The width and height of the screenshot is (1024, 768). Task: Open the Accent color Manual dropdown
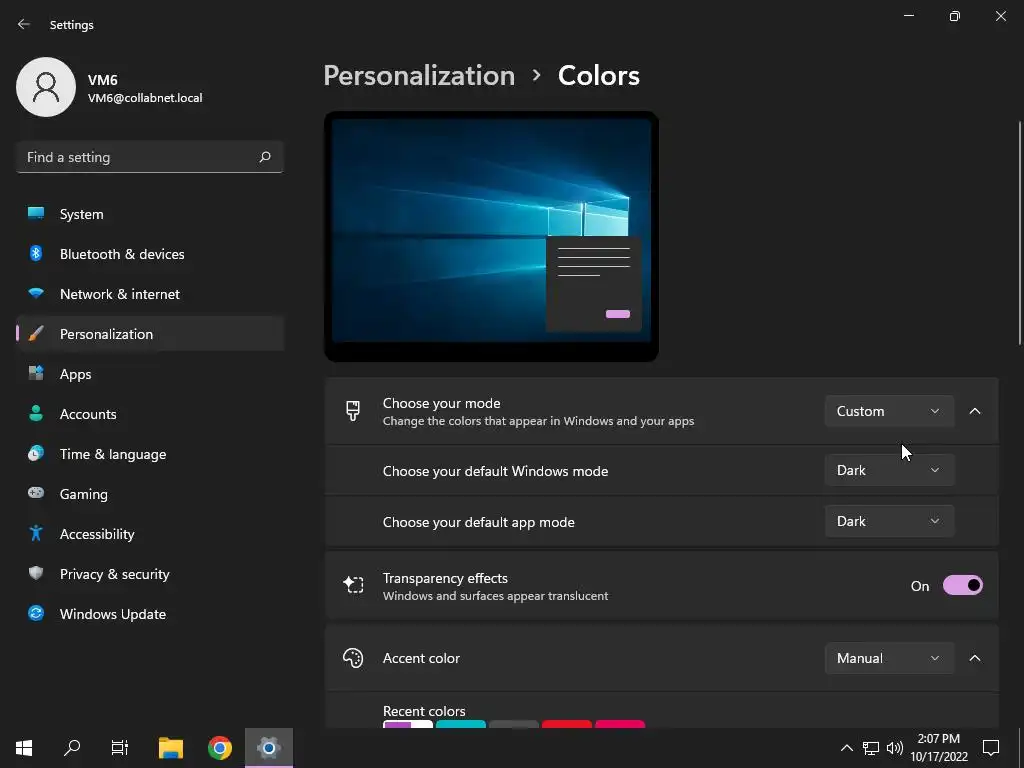pyautogui.click(x=889, y=658)
